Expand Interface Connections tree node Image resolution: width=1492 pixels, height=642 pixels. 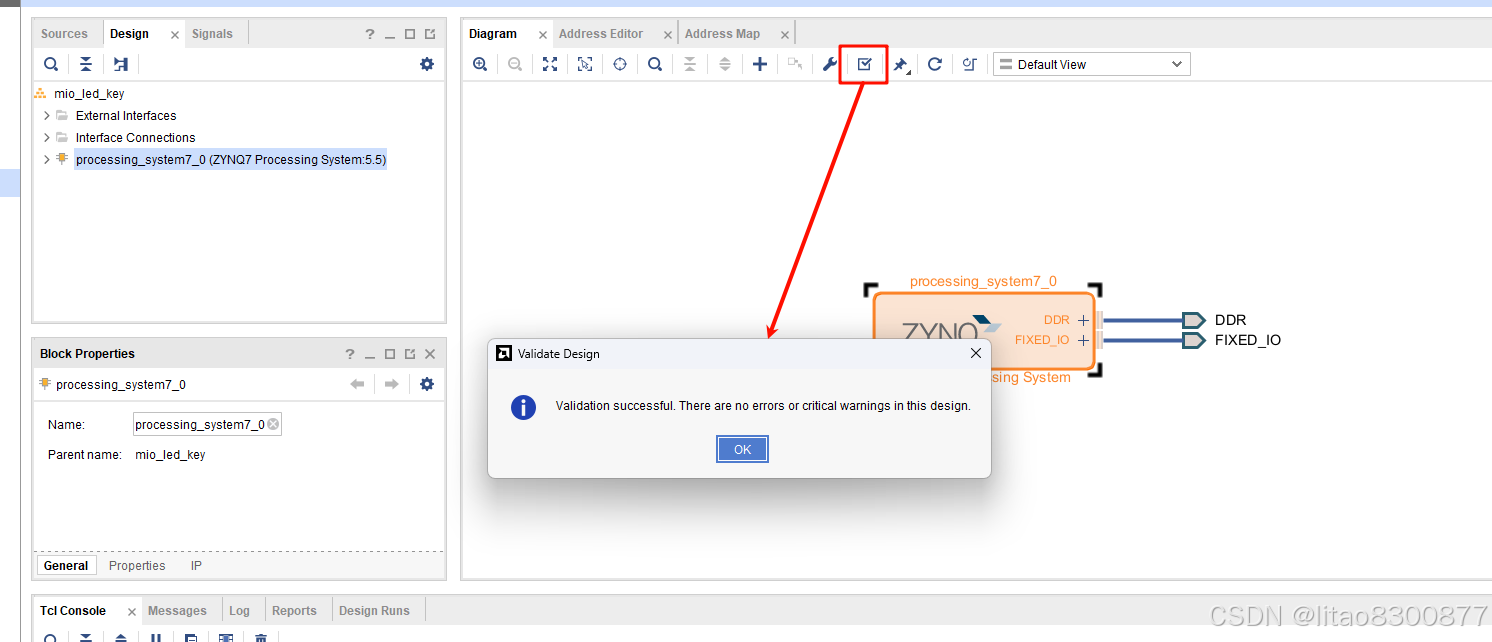click(46, 138)
